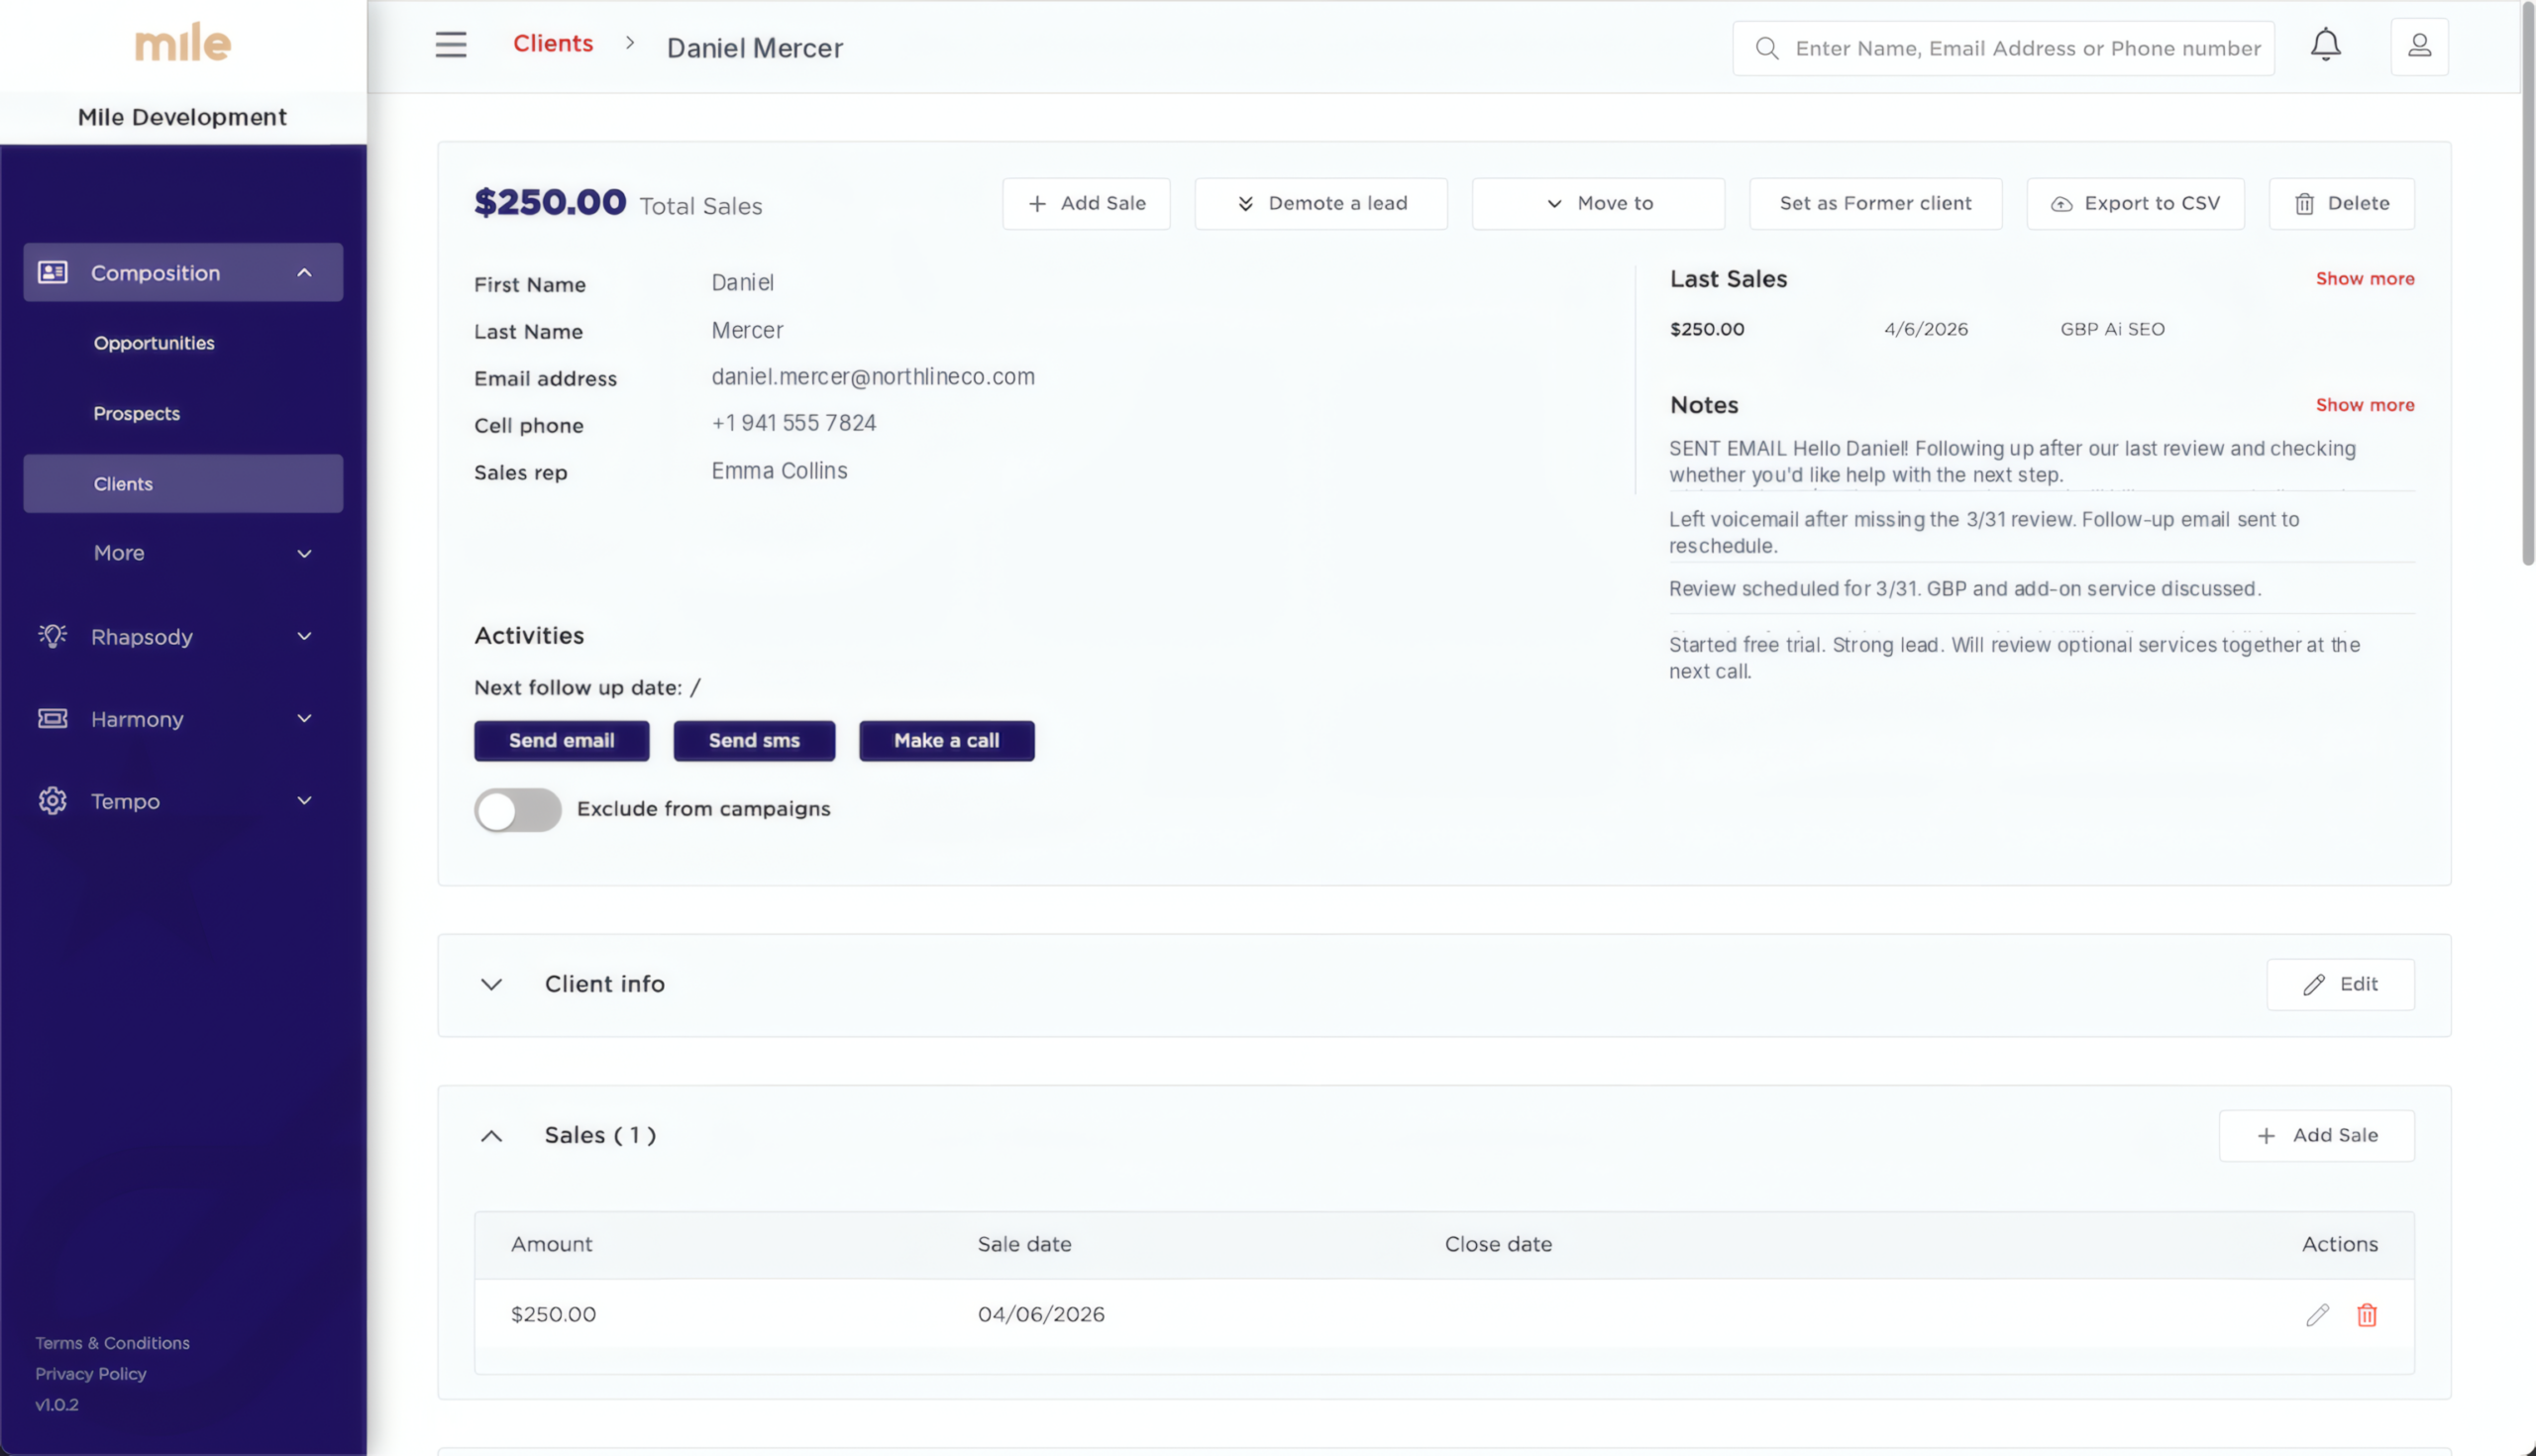Click the edit pencil on the sales row
The height and width of the screenshot is (1456, 2536).
pos(2317,1314)
